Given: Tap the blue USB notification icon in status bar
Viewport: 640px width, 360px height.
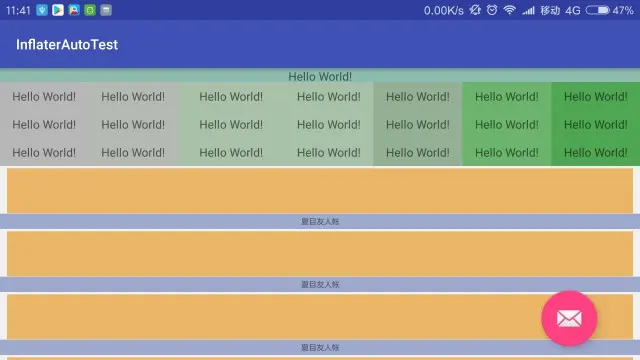Looking at the screenshot, I should point(42,10).
